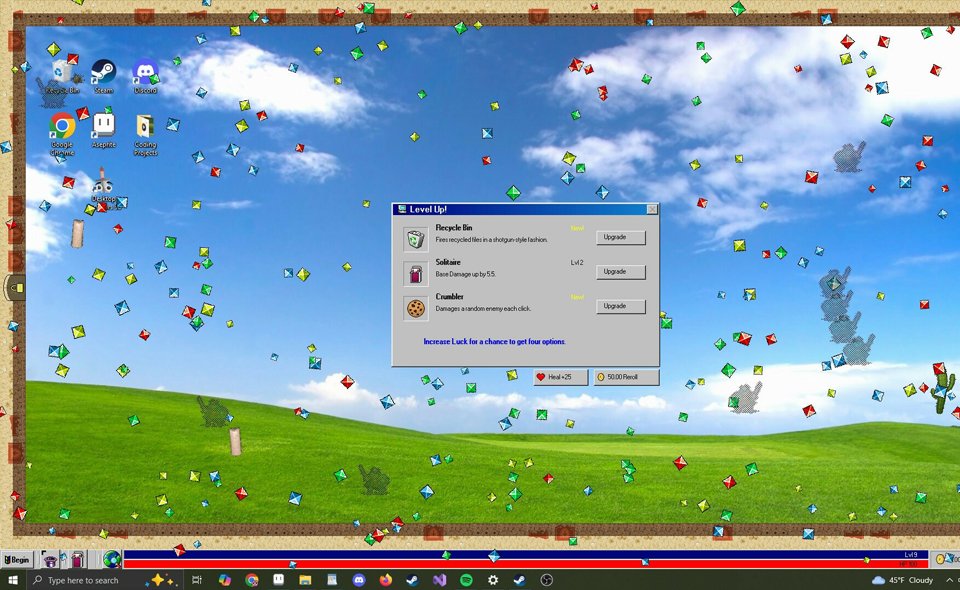Open OBS Studio from the taskbar
960x590 pixels.
click(x=547, y=580)
